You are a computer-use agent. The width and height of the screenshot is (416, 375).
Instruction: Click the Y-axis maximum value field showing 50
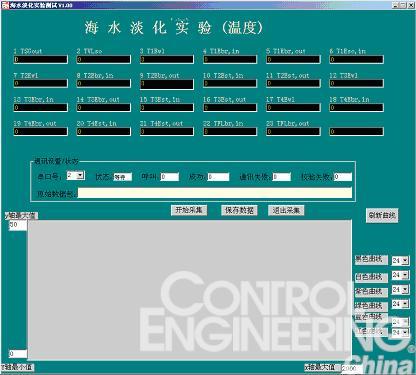tap(17, 225)
